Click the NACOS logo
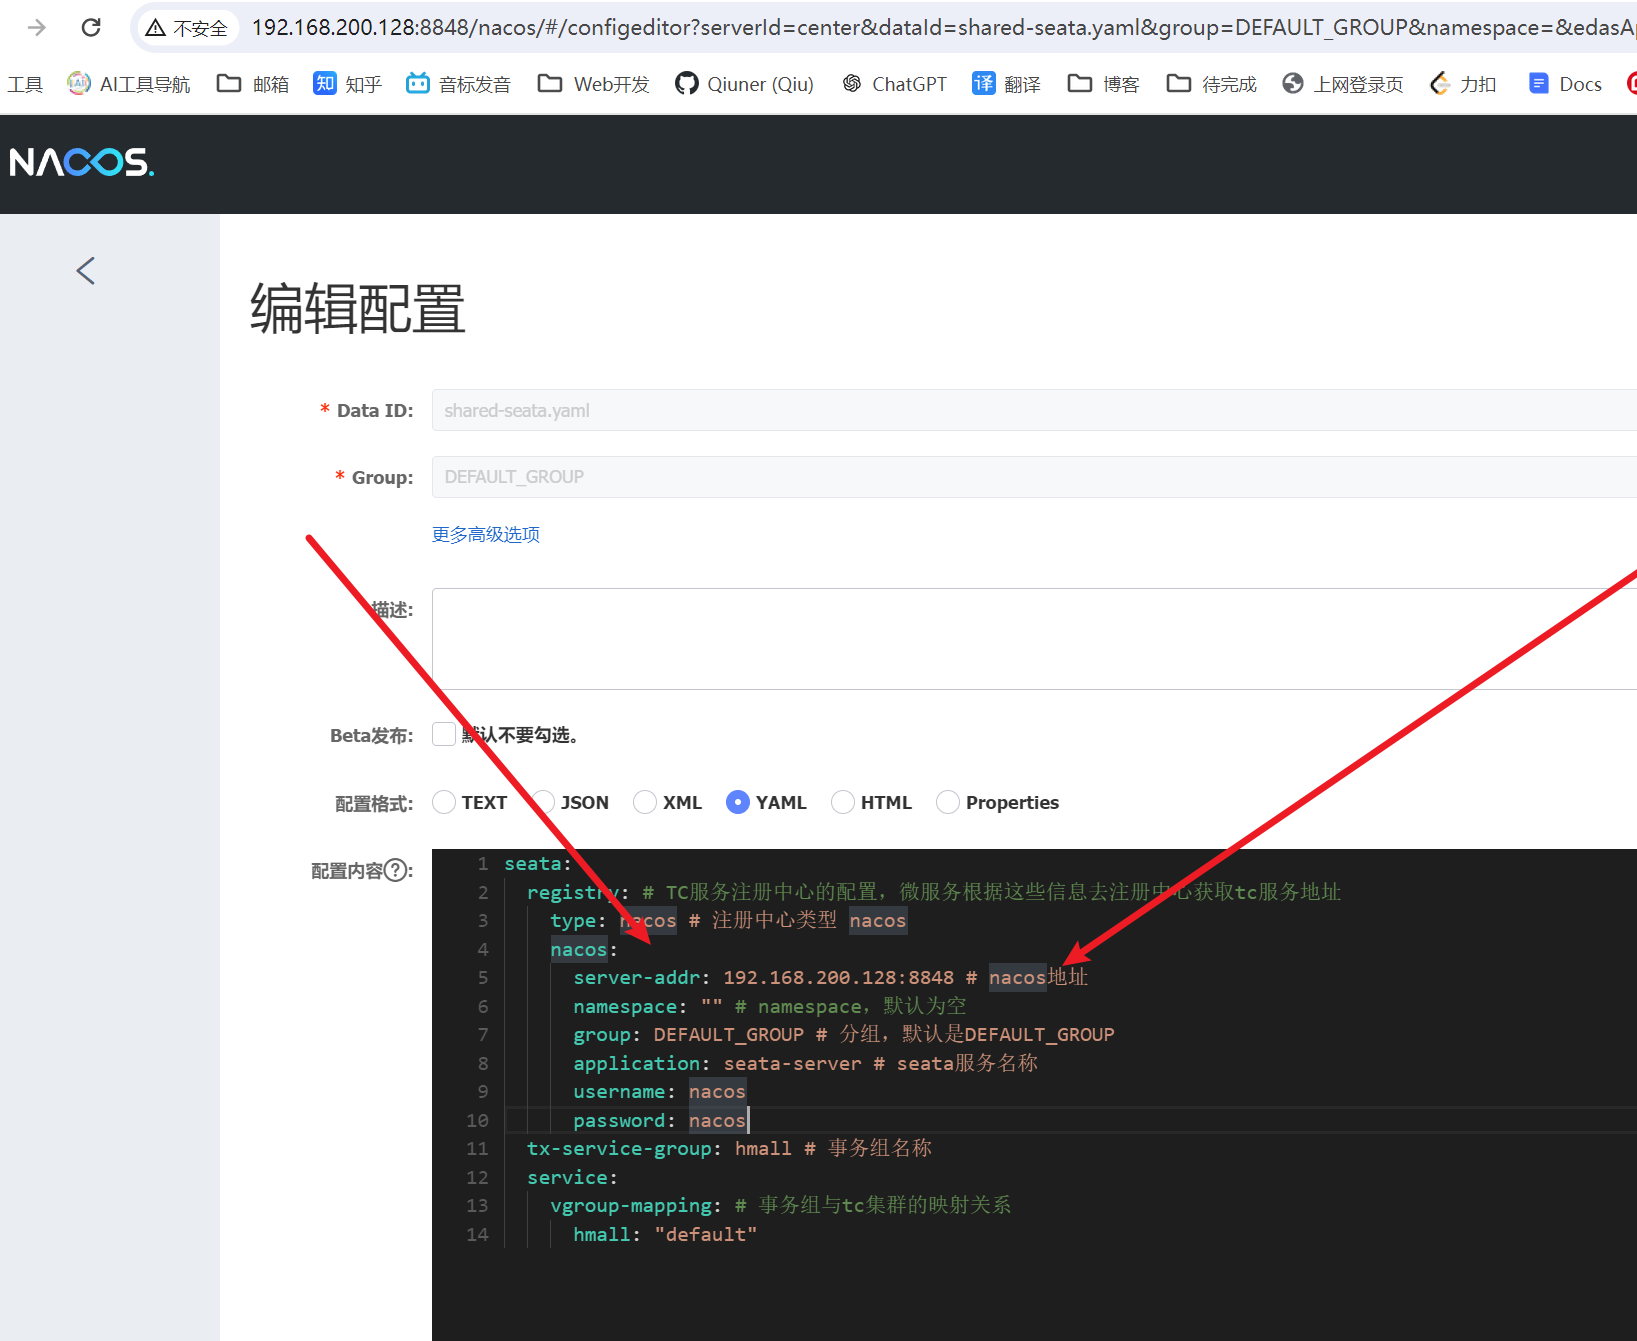This screenshot has height=1341, width=1637. (x=82, y=162)
